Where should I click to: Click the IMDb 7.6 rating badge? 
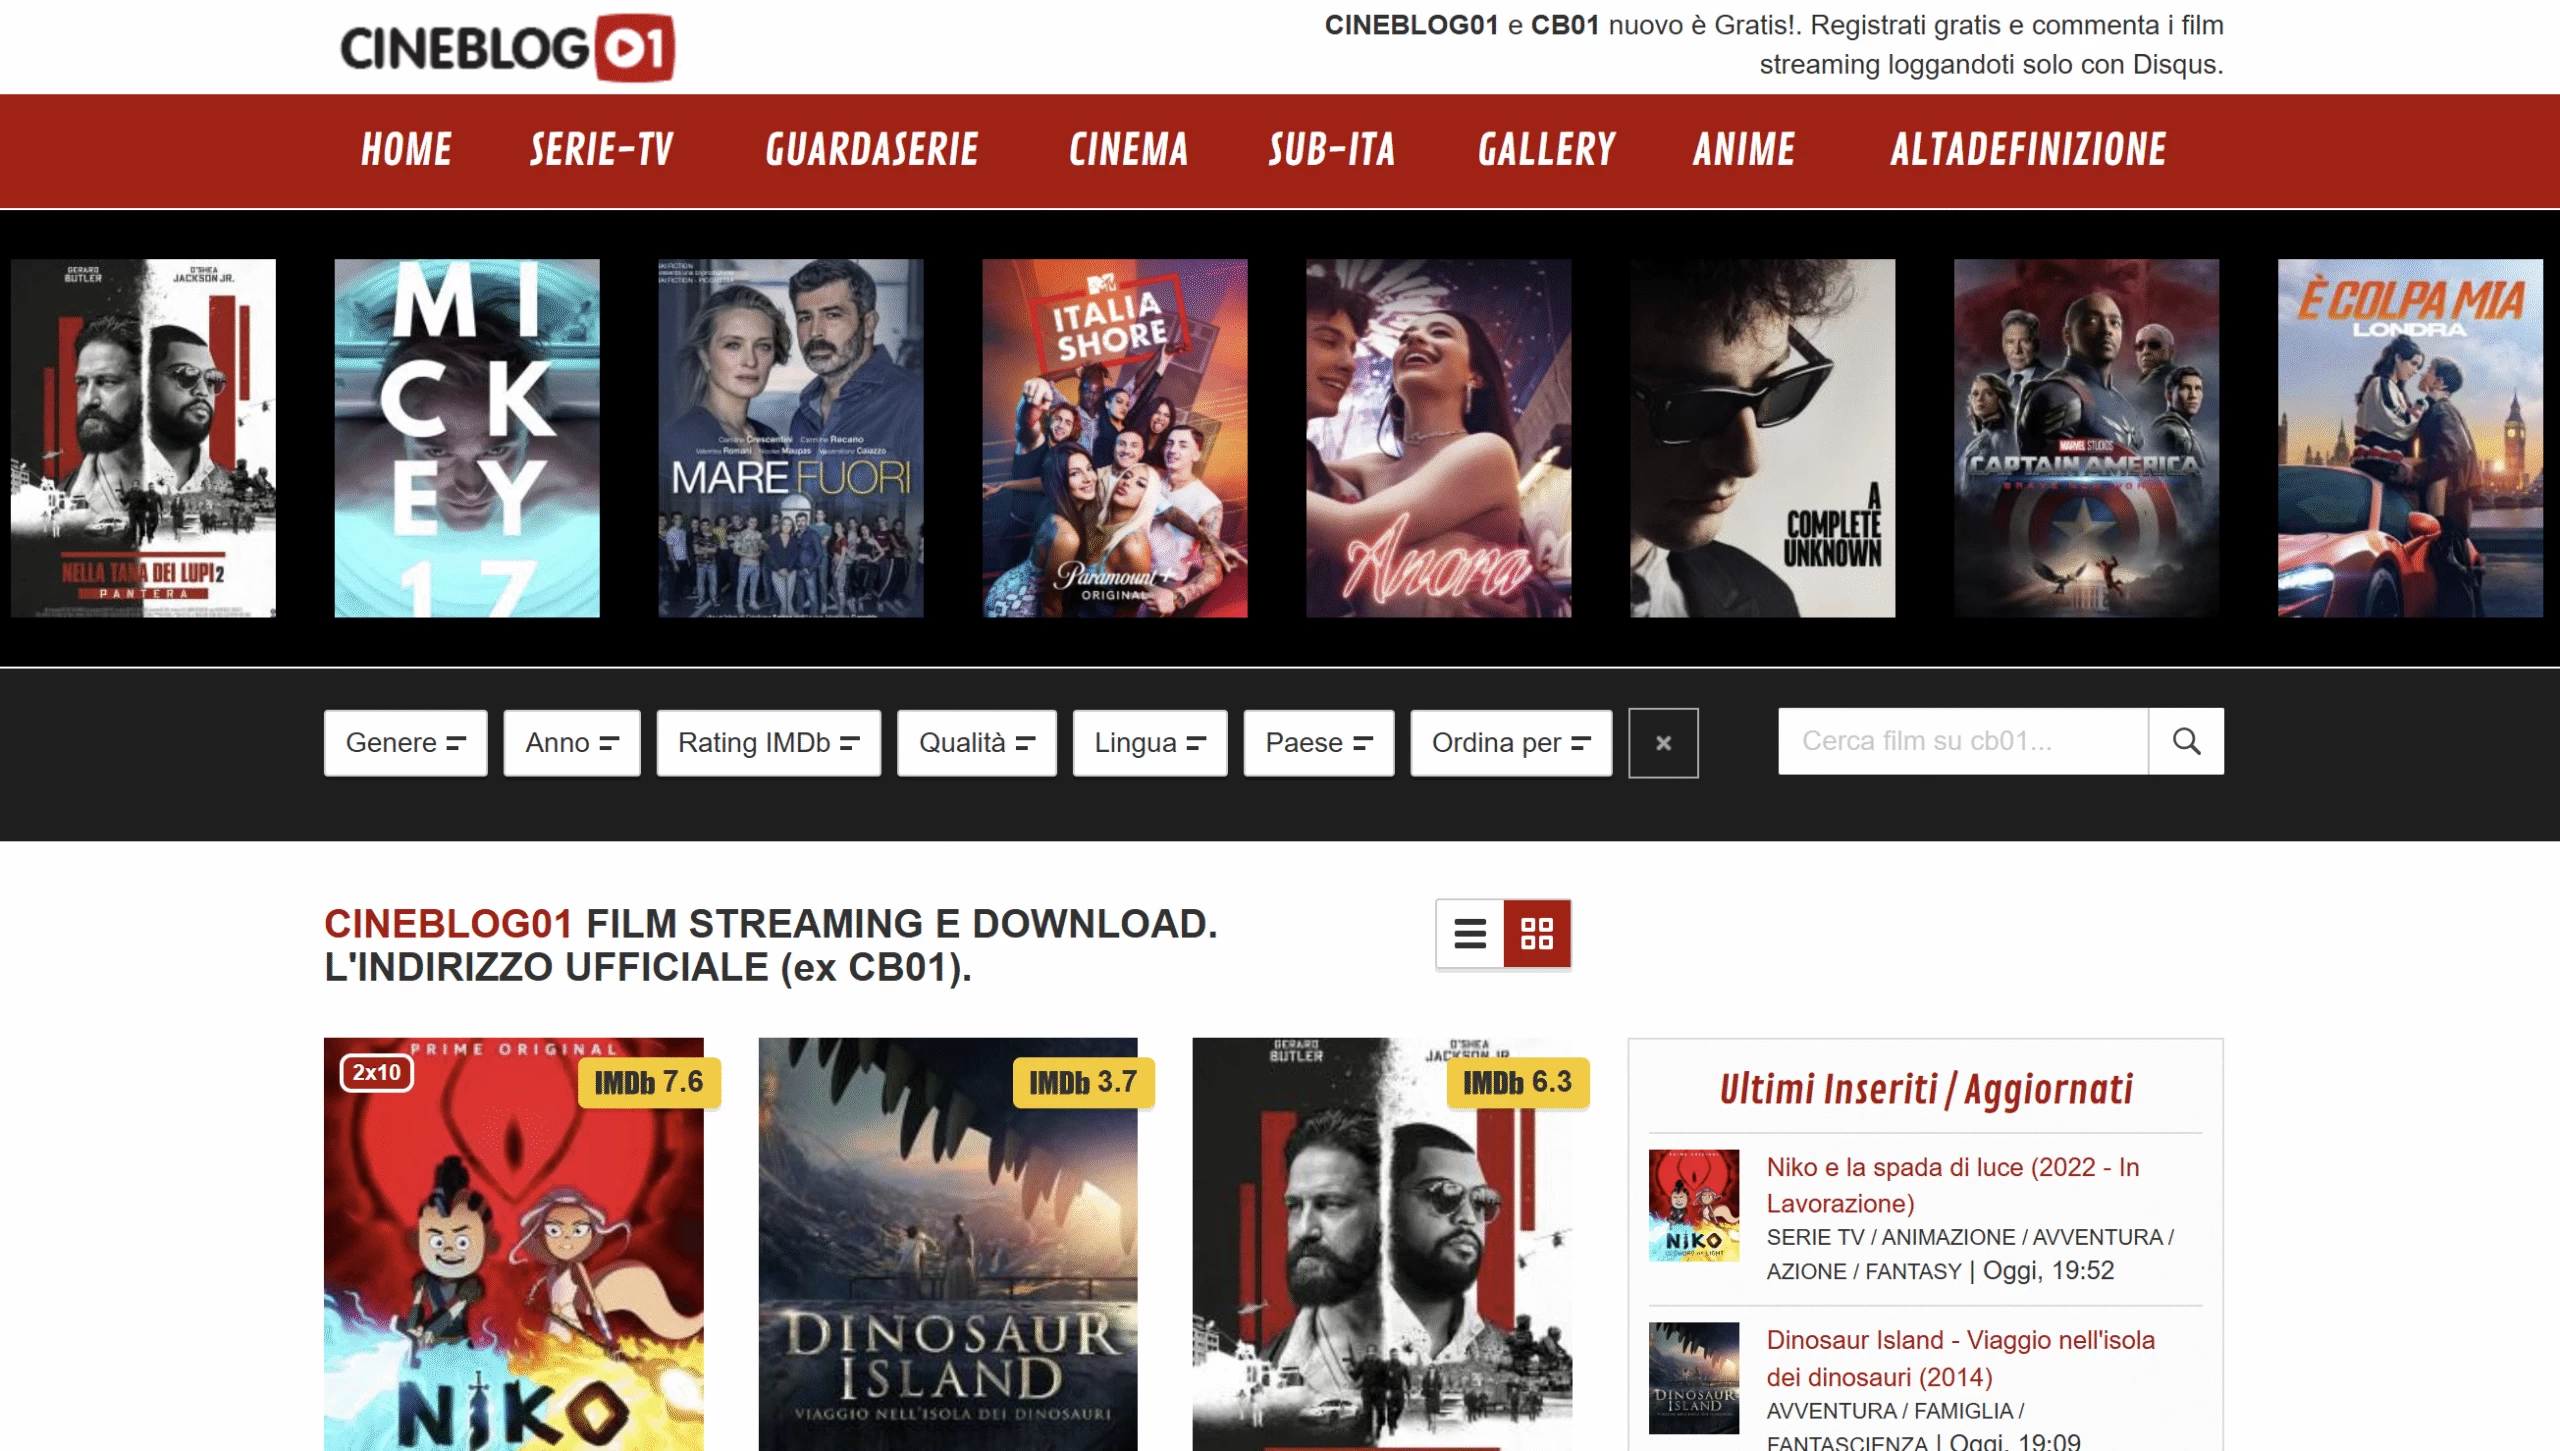pyautogui.click(x=648, y=1082)
